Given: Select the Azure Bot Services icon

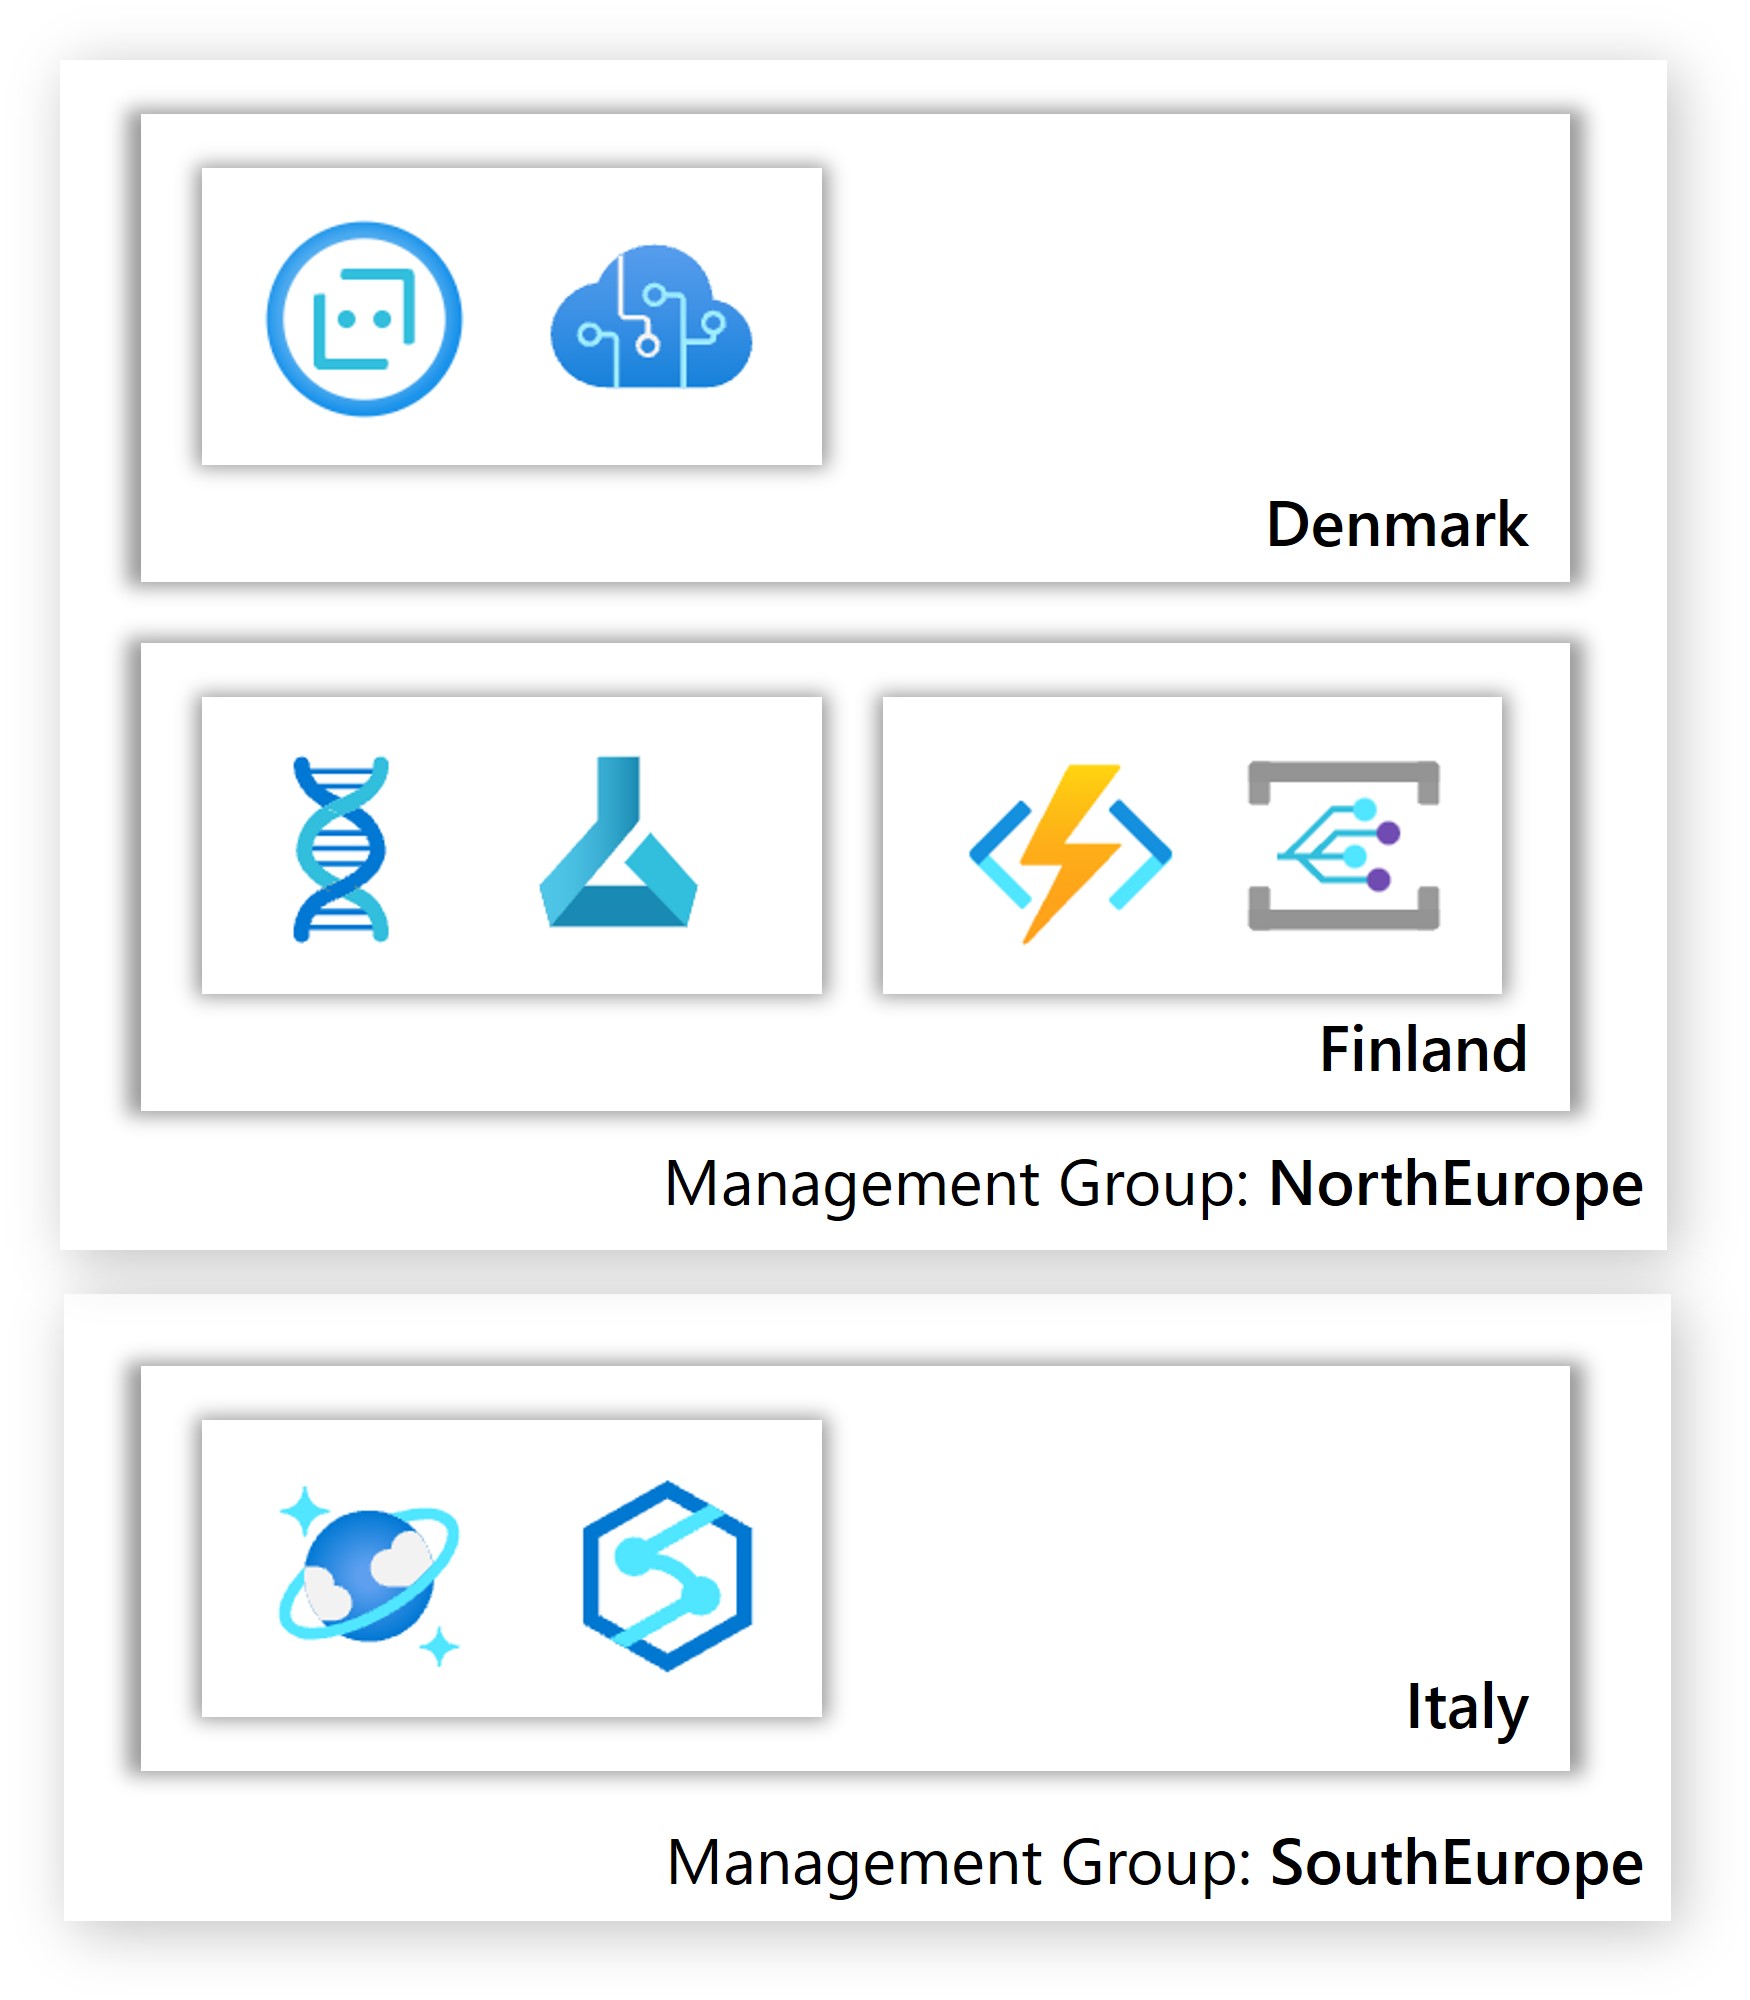Looking at the screenshot, I should tap(355, 318).
